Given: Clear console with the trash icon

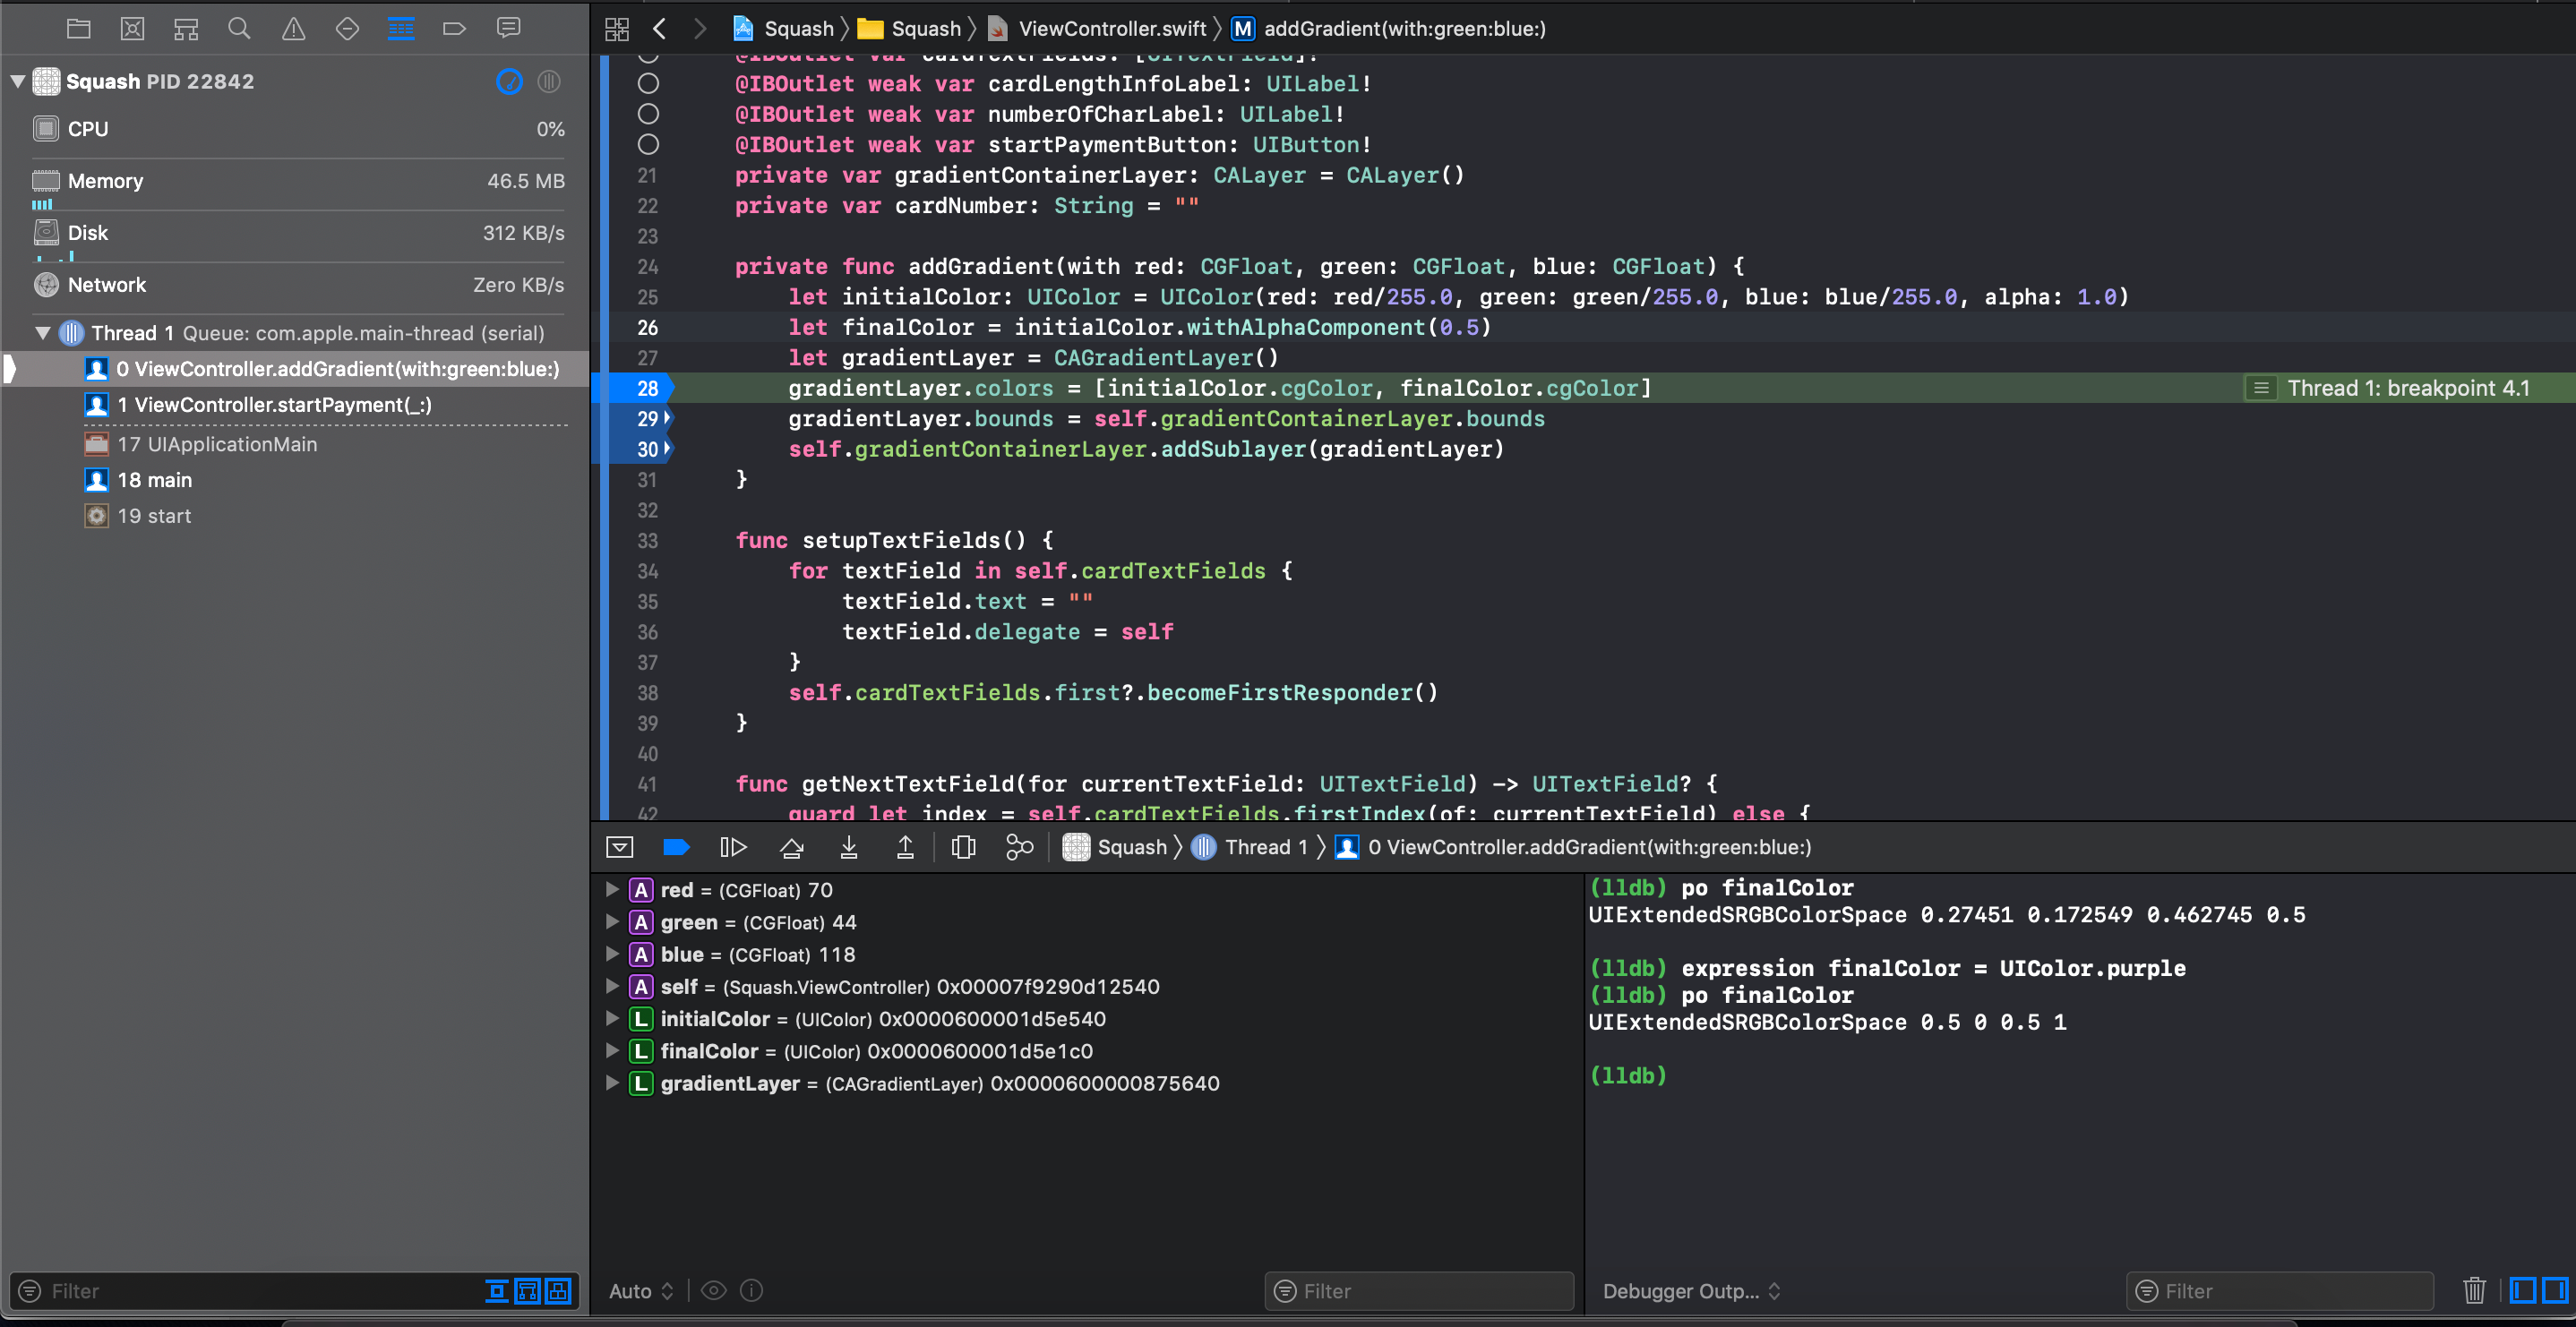Looking at the screenshot, I should point(2474,1291).
